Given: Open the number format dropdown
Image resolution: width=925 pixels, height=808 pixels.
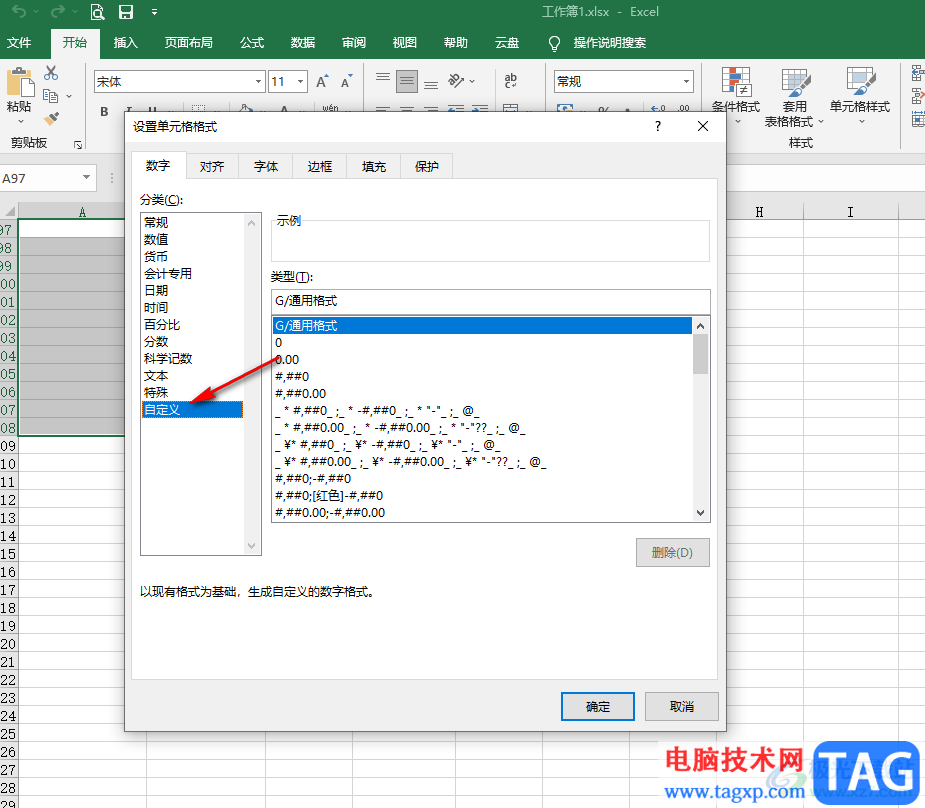Looking at the screenshot, I should click(686, 81).
